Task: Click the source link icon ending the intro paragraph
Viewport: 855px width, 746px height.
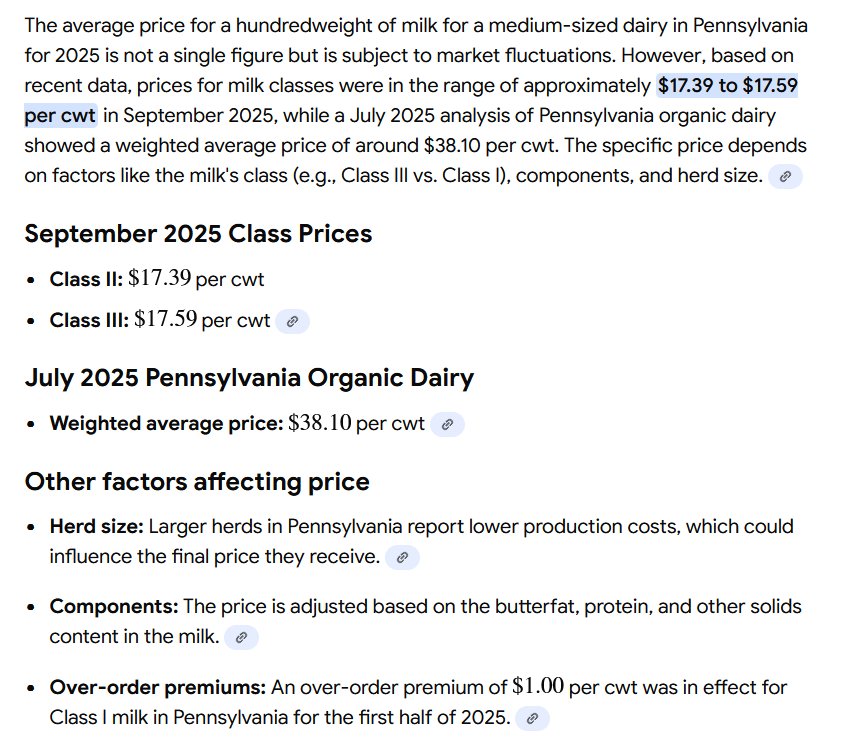Action: tap(785, 177)
